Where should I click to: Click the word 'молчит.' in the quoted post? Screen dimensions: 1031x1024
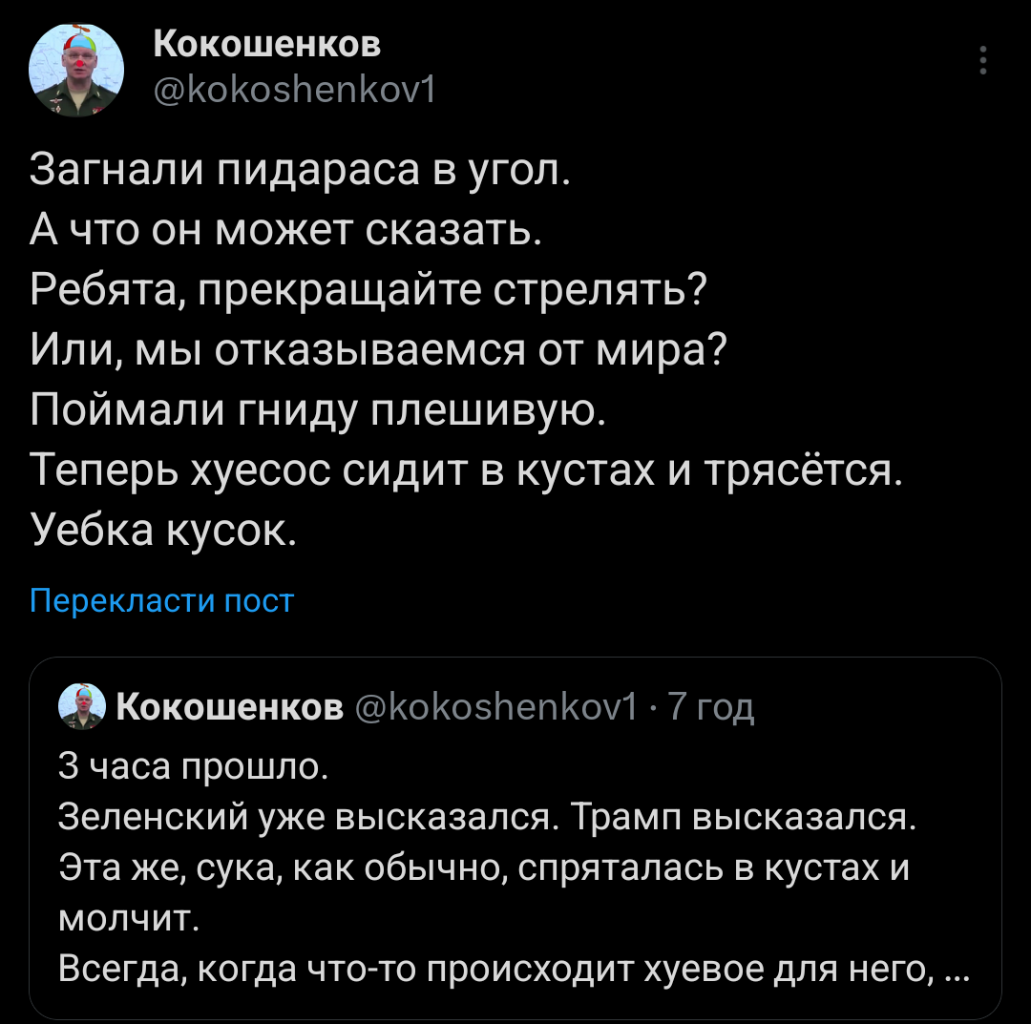130,917
